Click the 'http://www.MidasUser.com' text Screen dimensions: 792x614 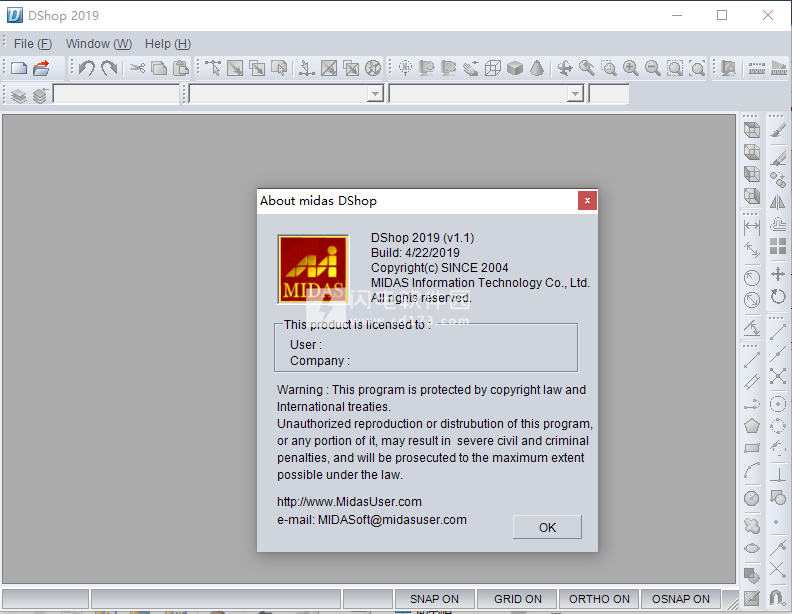[x=349, y=501]
